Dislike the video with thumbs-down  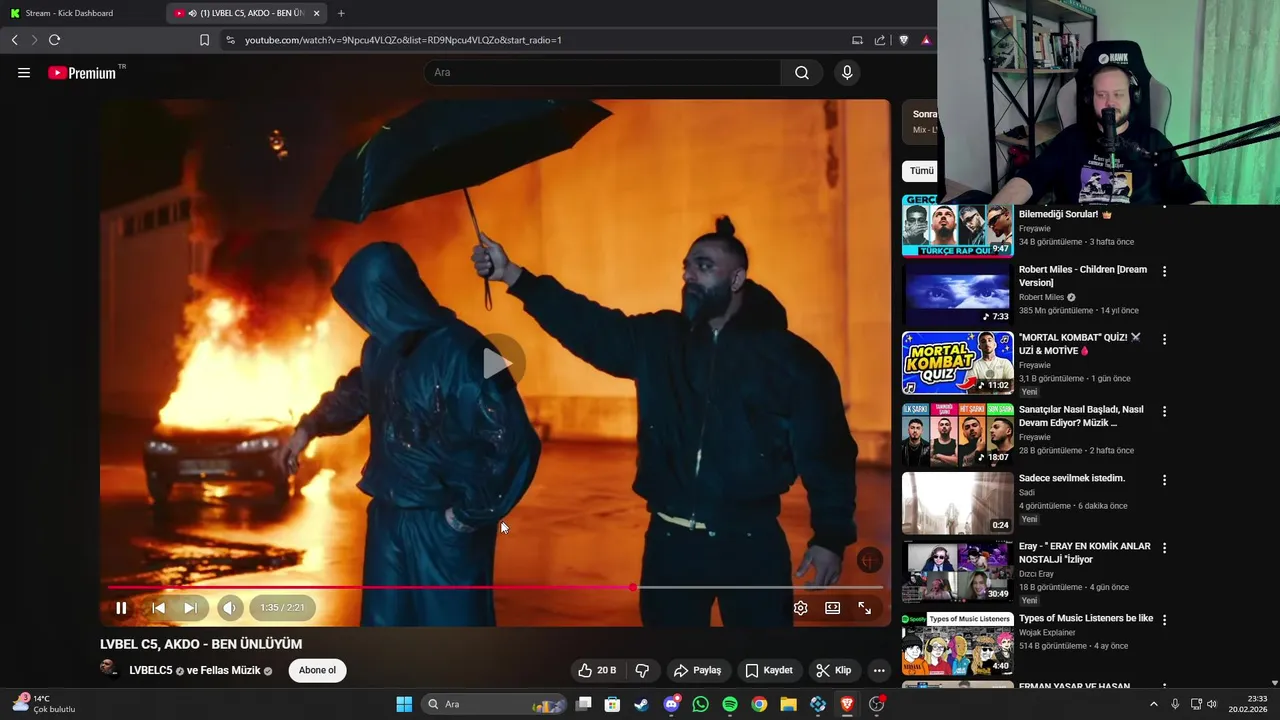click(643, 670)
